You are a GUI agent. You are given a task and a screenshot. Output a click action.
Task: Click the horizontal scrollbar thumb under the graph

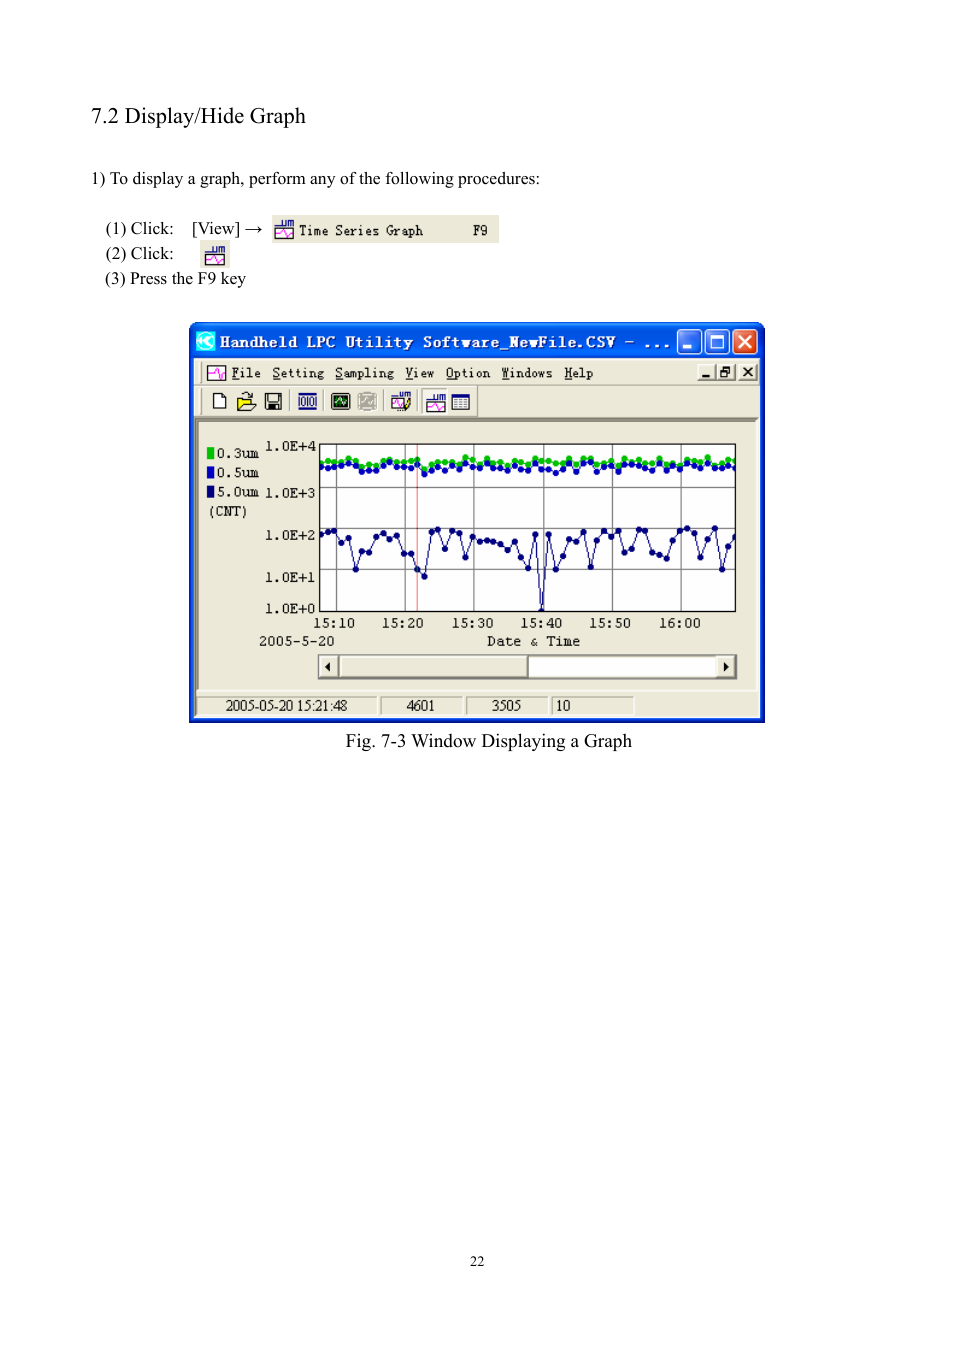coord(433,666)
